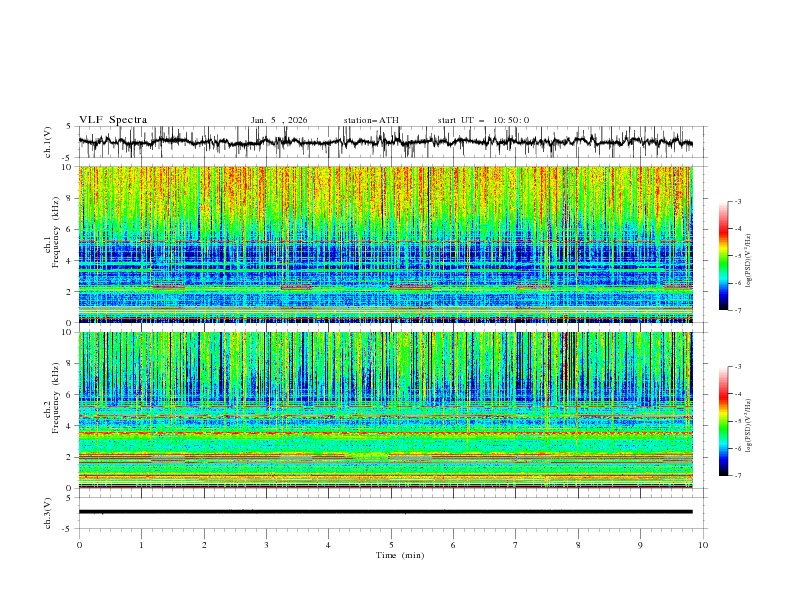
Task: Click the "5" tick on ch.3(V) axis
Action: click(x=68, y=498)
